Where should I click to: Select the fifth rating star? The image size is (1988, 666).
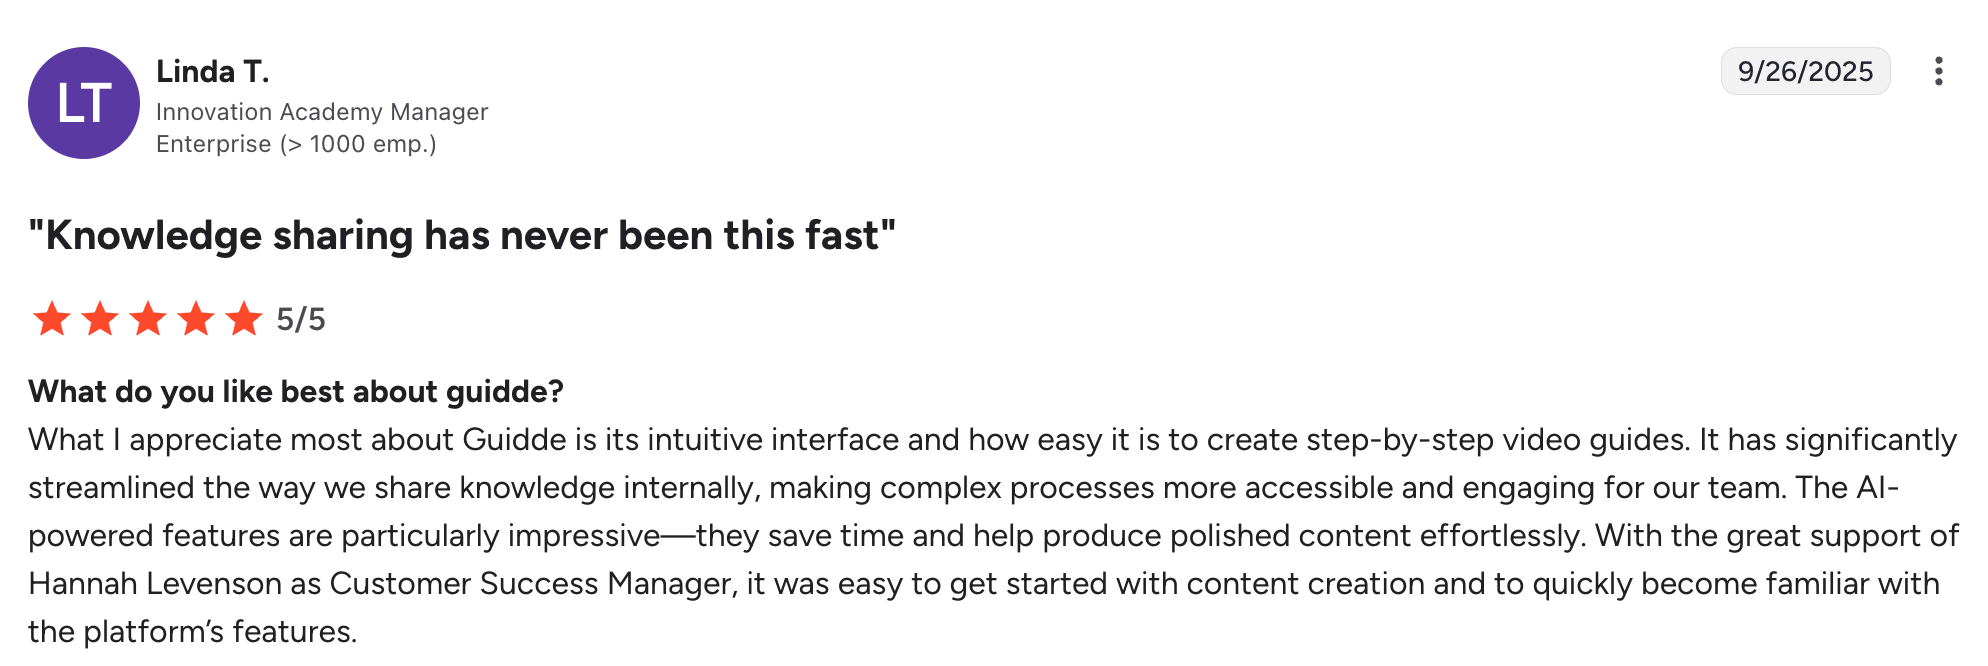[244, 319]
